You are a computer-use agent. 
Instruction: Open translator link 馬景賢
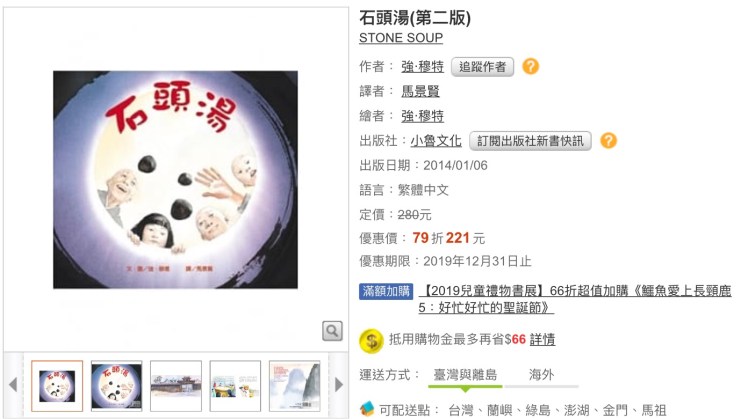[420, 91]
